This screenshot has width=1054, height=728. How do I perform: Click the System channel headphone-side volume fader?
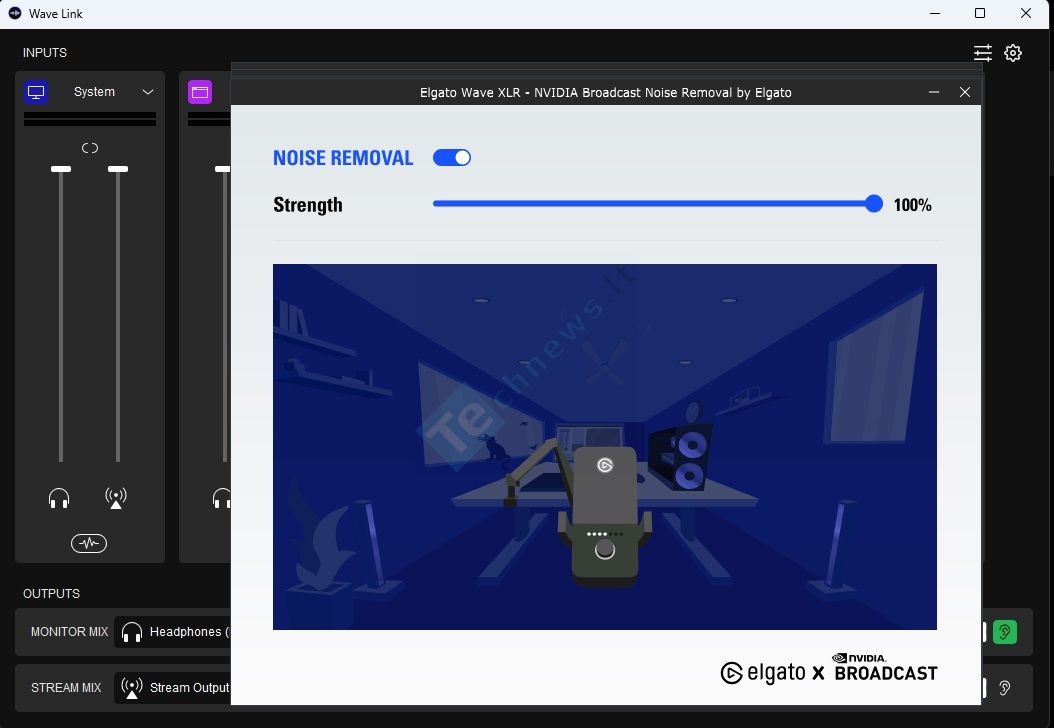point(61,169)
